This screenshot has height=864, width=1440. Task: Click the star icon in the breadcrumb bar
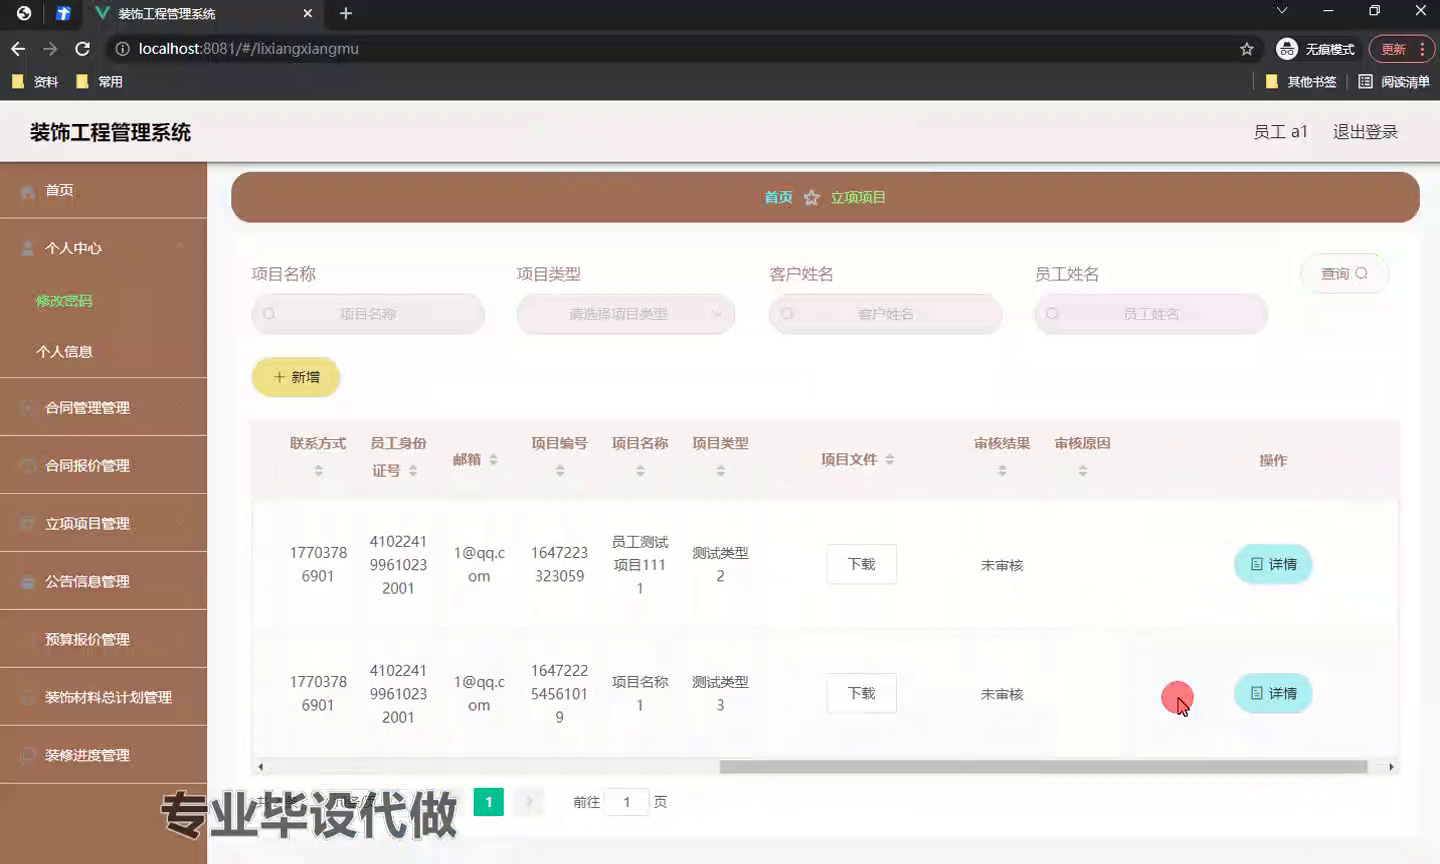point(812,198)
